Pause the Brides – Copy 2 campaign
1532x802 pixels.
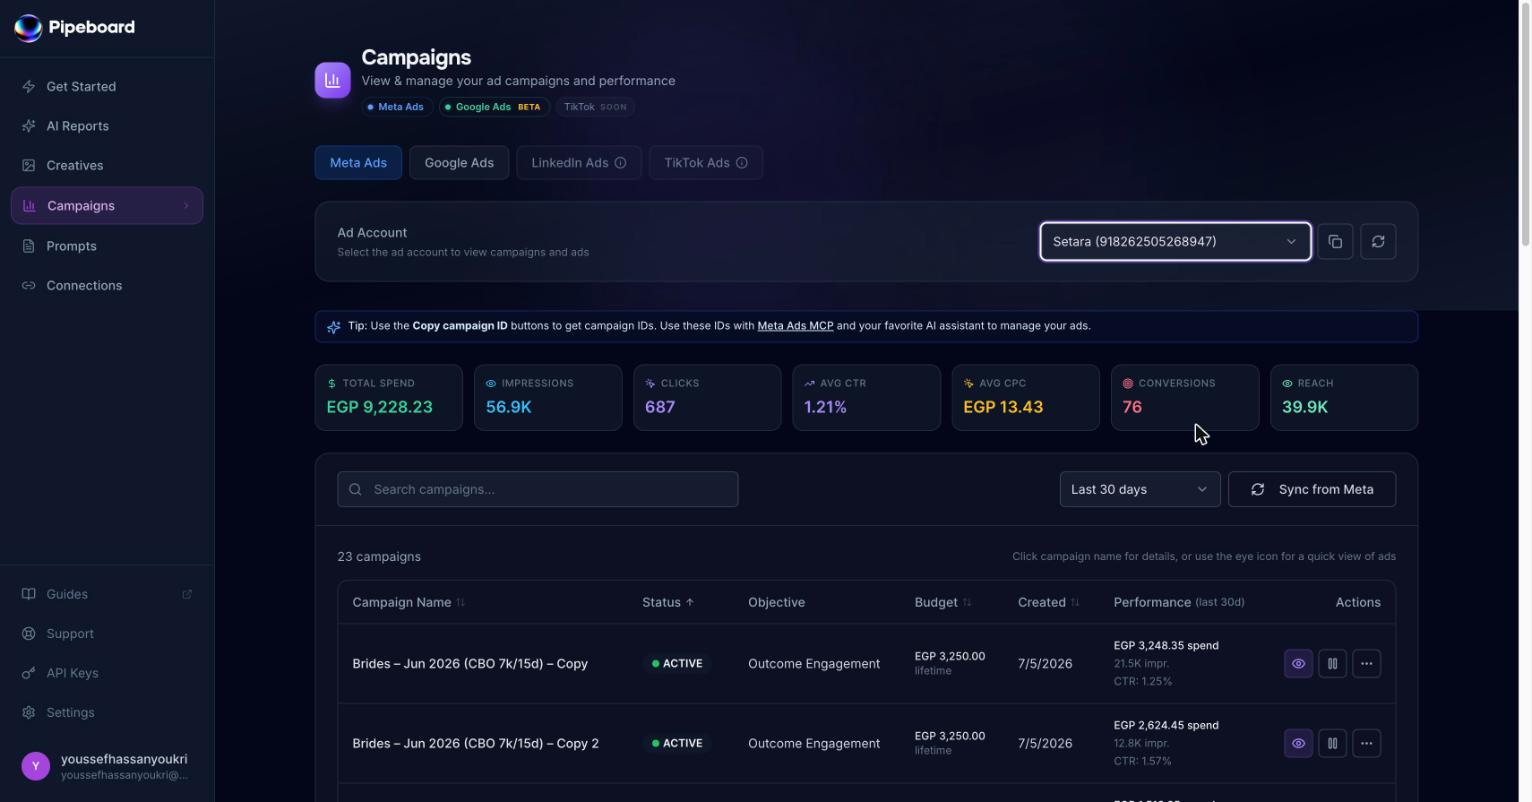tap(1332, 743)
